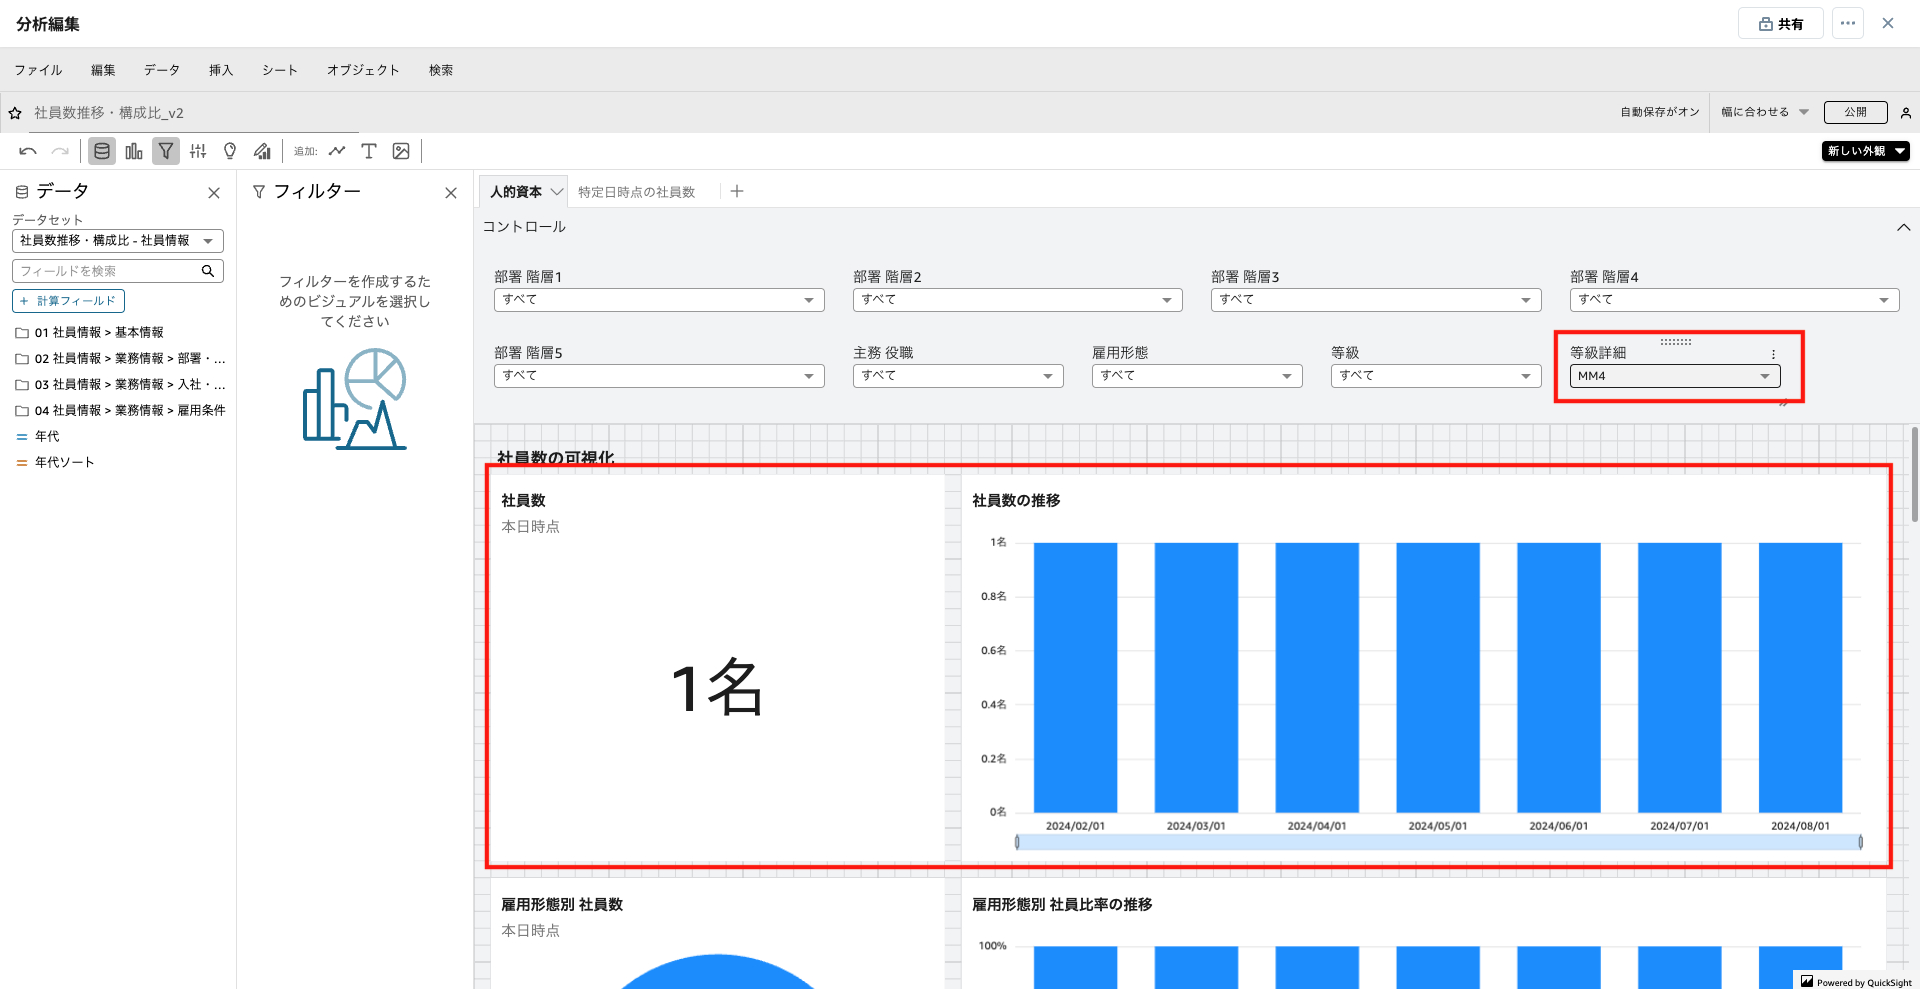This screenshot has height=989, width=1920.
Task: Click the chart date range slider bar
Action: pos(1438,842)
